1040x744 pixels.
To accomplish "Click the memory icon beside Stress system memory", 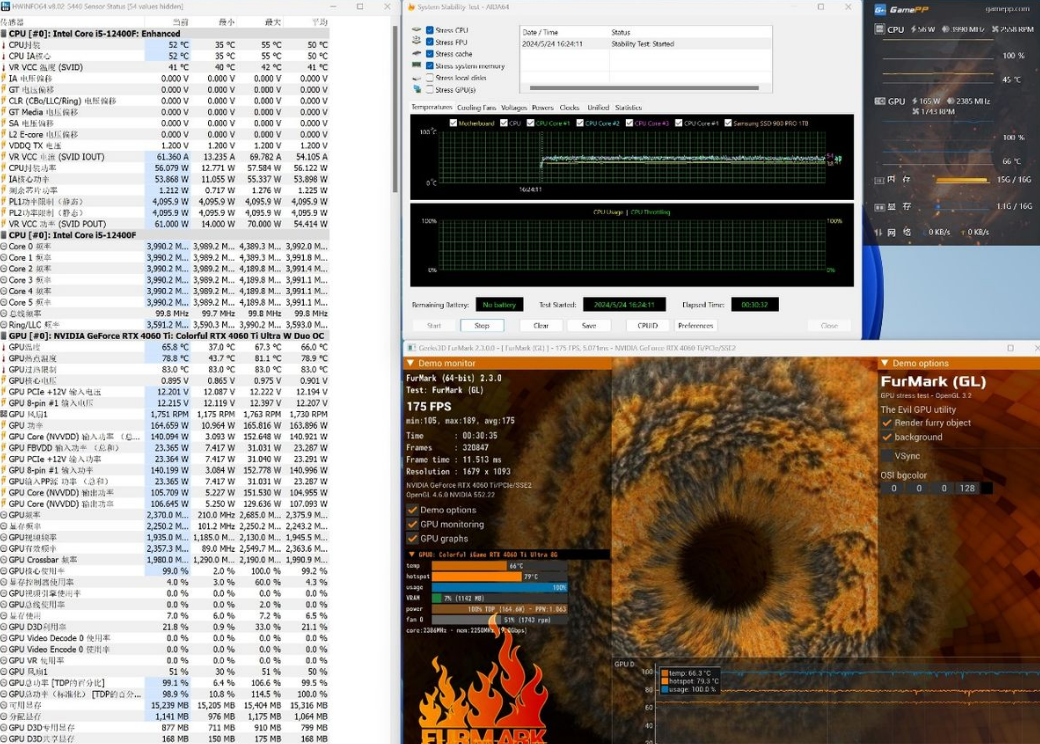I will click(x=417, y=66).
